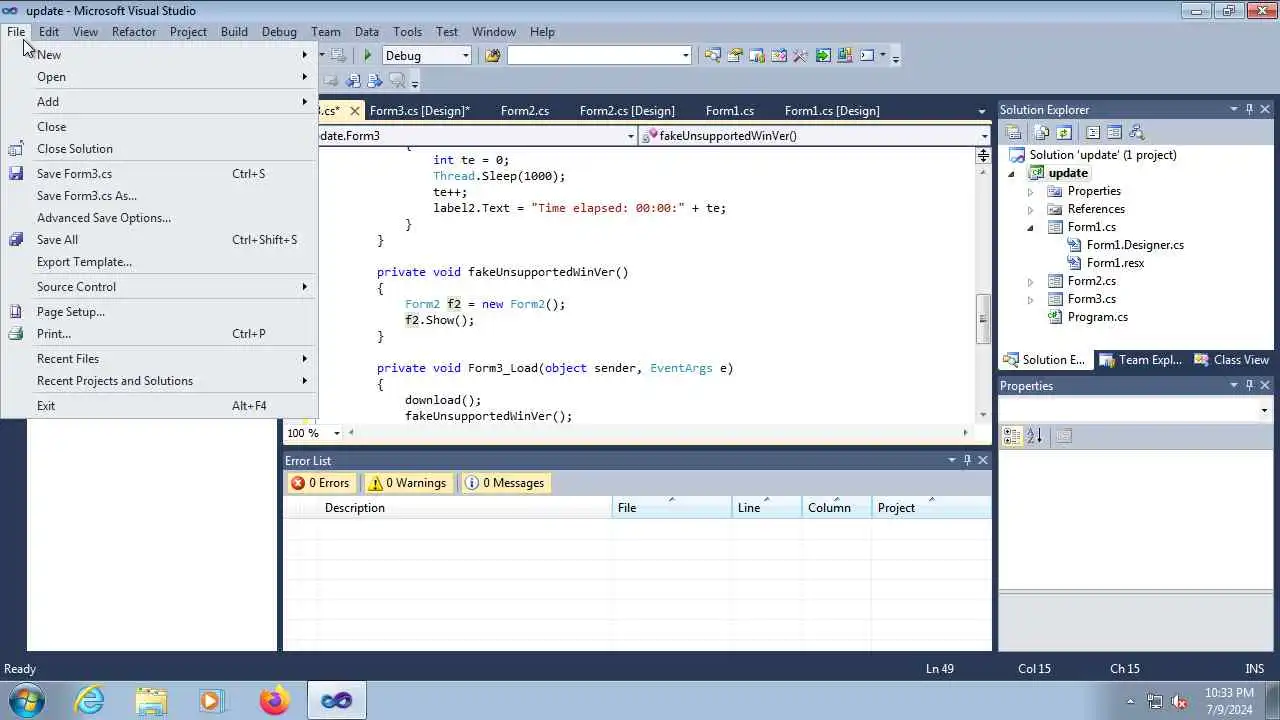The image size is (1280, 720).
Task: Open the Properties Window toolbar icon
Action: (735, 56)
